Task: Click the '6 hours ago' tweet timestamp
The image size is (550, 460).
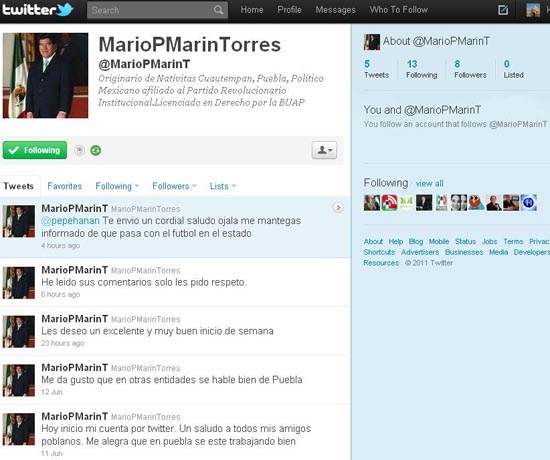Action: tap(61, 294)
